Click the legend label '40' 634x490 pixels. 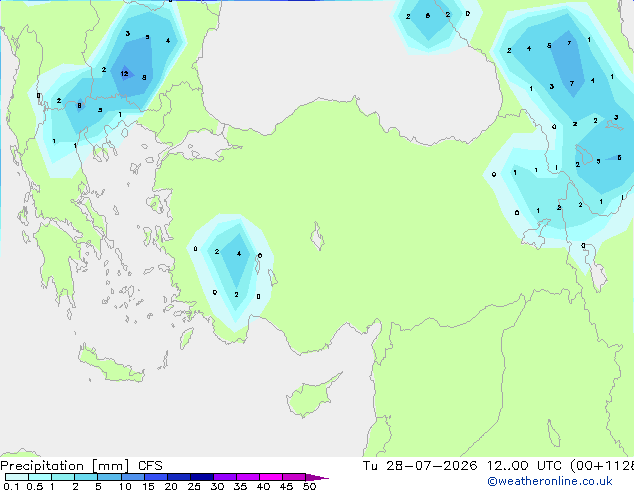pos(263,486)
